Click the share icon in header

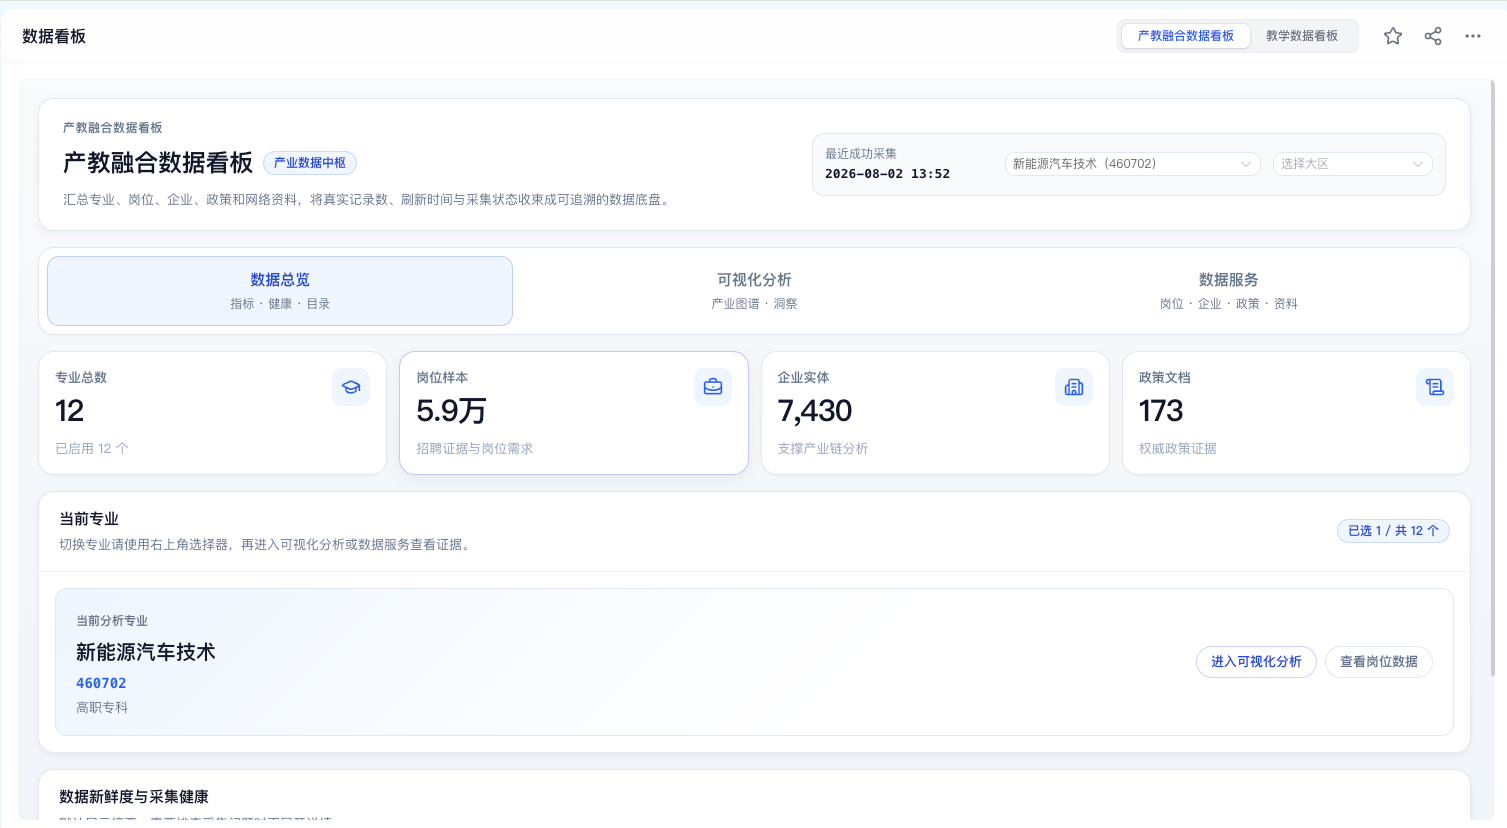tap(1433, 36)
